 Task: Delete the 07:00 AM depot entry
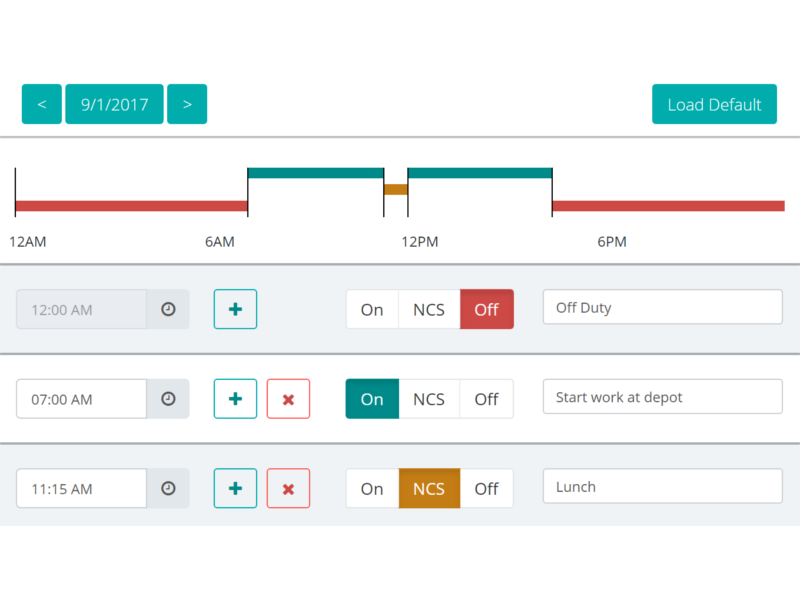(288, 399)
